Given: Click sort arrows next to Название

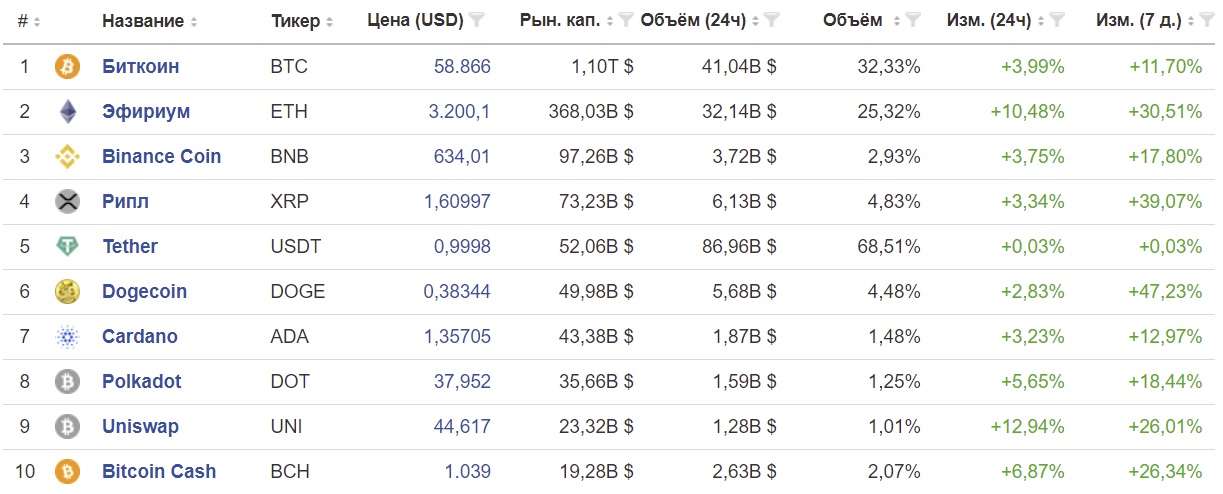Looking at the screenshot, I should point(194,22).
